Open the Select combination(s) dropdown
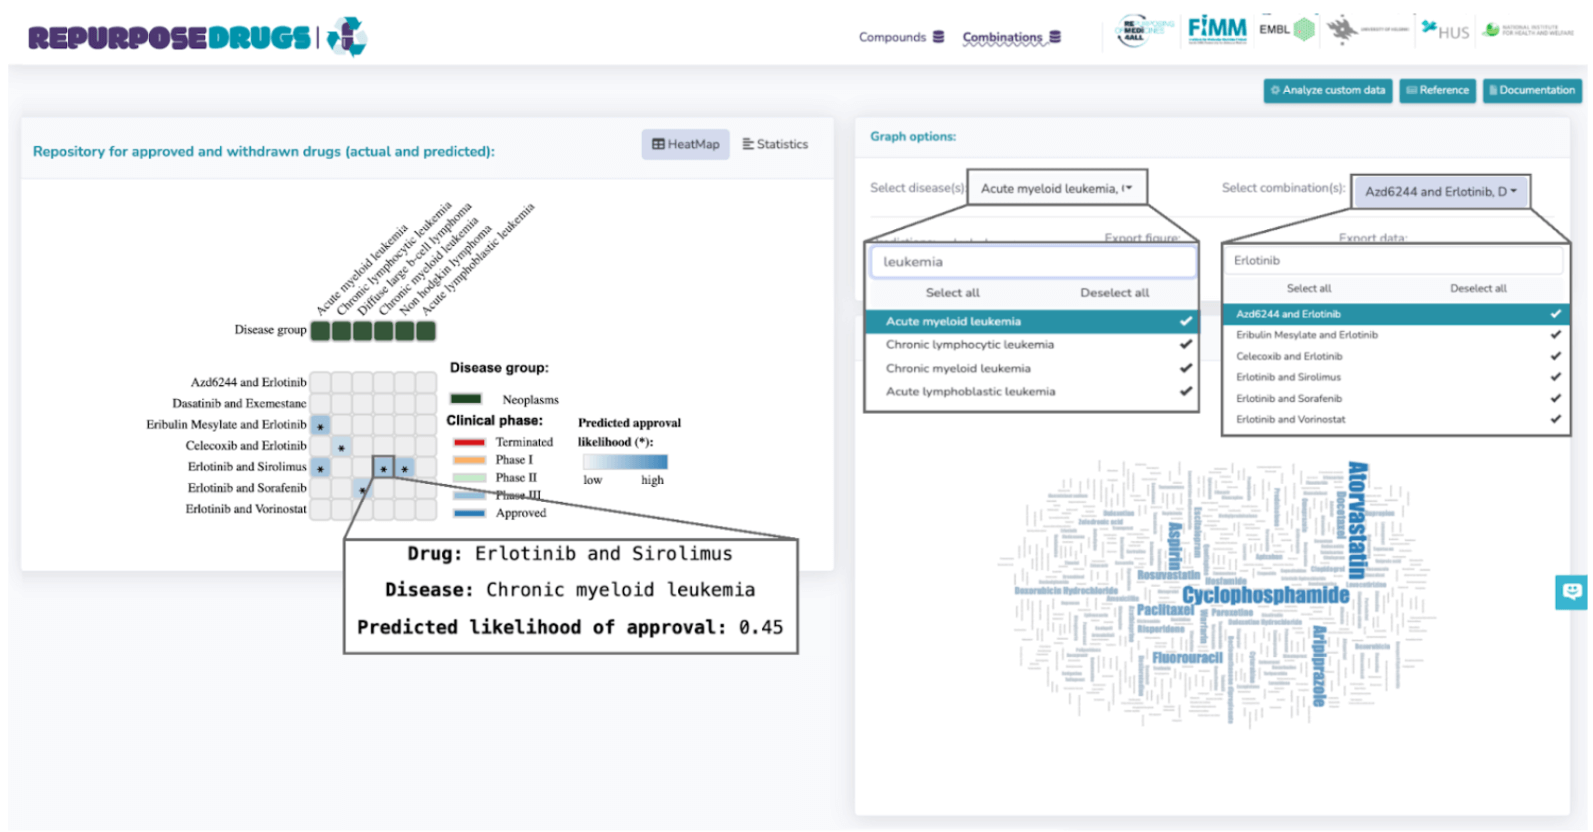The height and width of the screenshot is (832, 1593). tap(1439, 192)
